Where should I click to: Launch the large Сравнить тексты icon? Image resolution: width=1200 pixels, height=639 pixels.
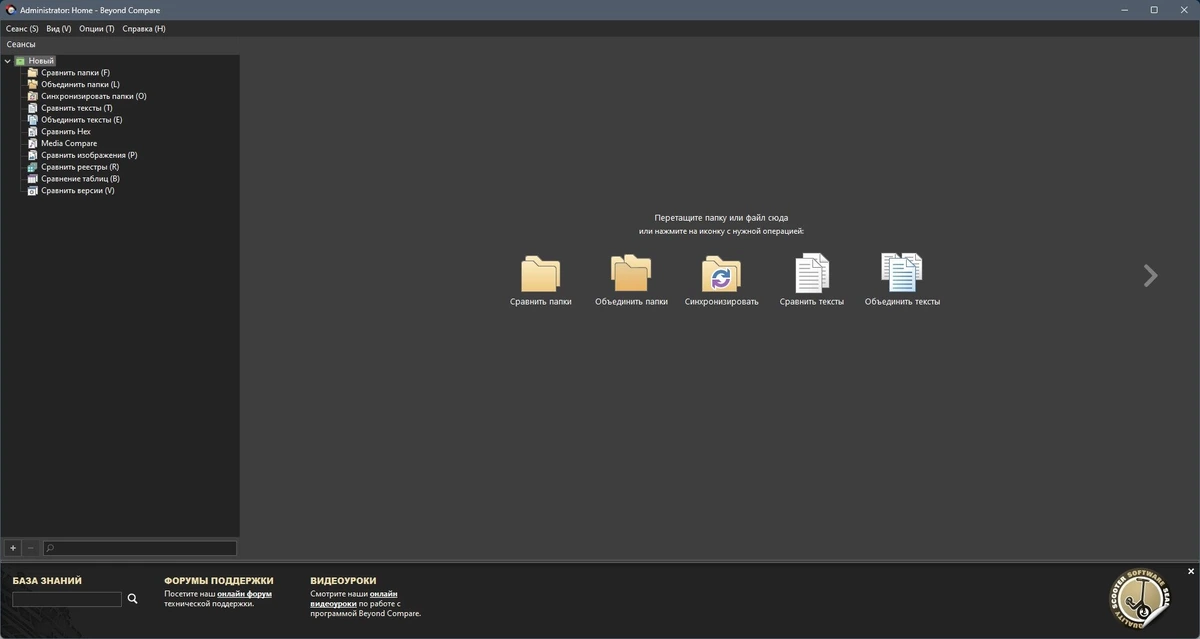812,273
